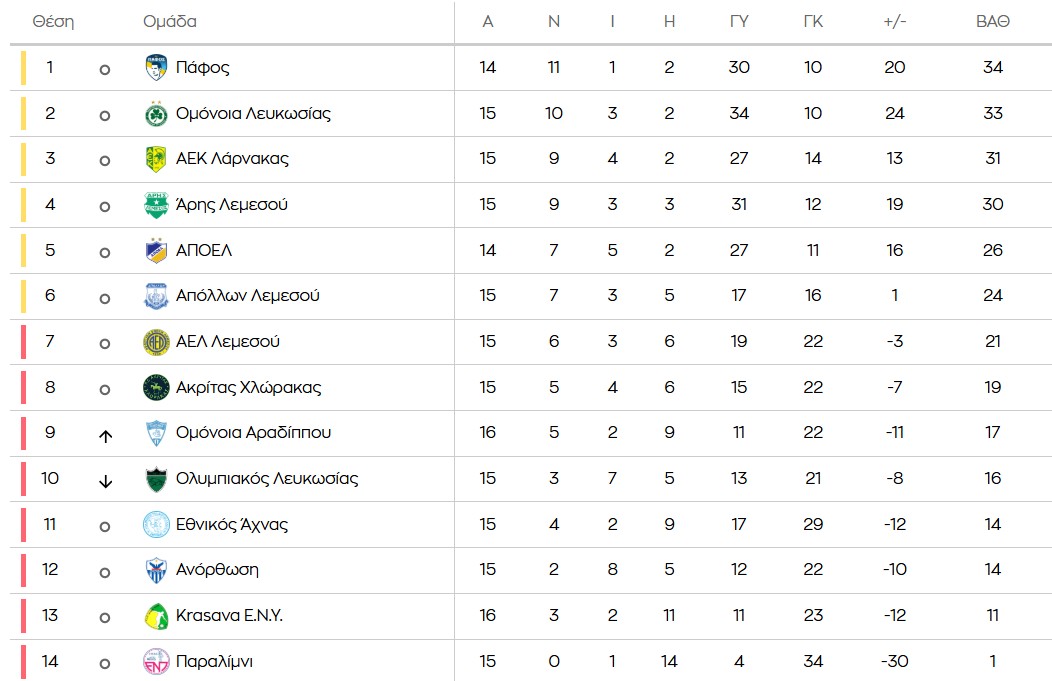Image resolution: width=1052 pixels, height=681 pixels.
Task: Click the ΑΕΛ Λεμεσού round logo
Action: pos(155,342)
